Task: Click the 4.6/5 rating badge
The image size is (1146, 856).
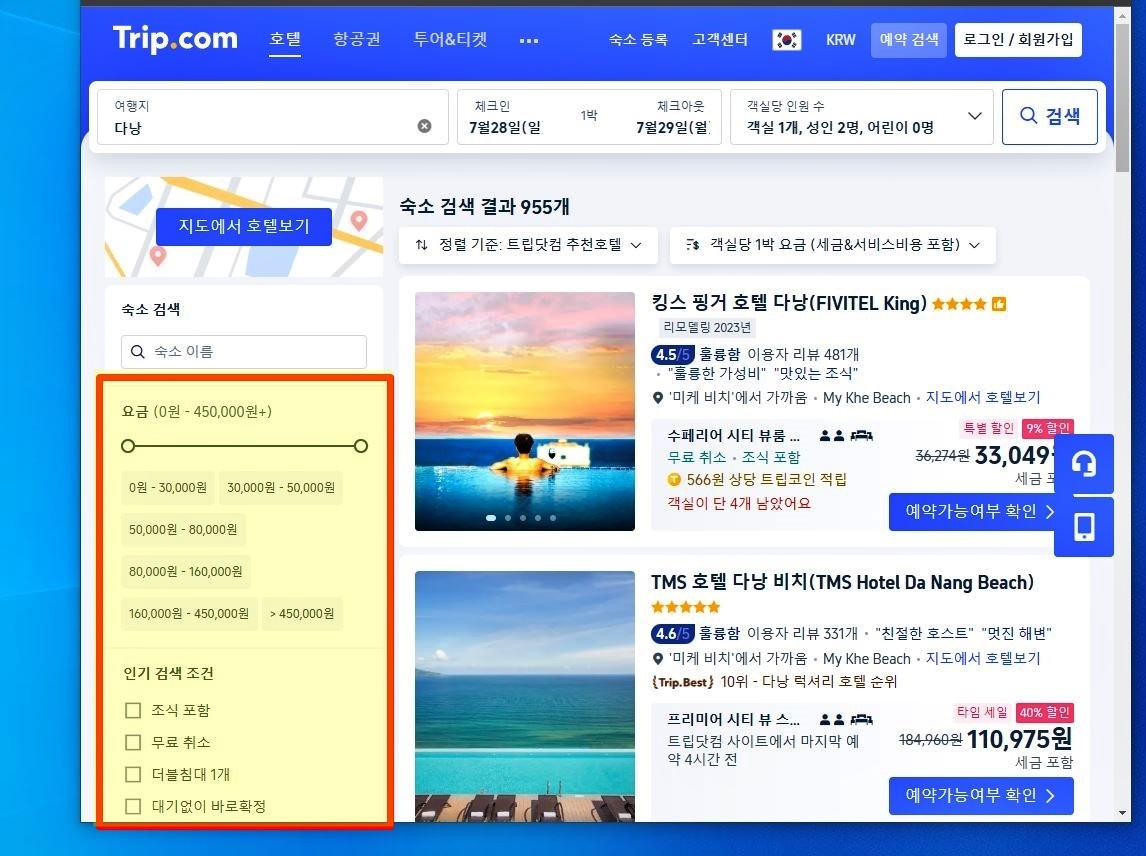Action: pyautogui.click(x=672, y=633)
